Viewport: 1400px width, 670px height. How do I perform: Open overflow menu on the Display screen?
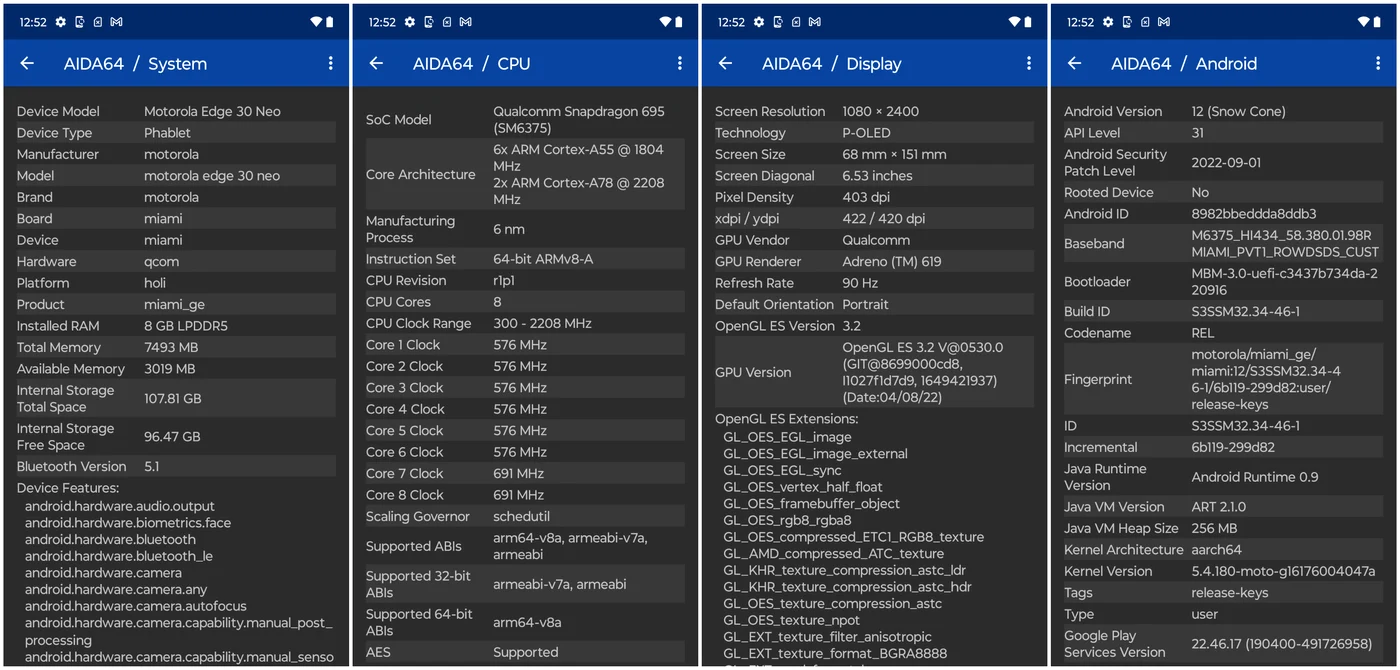click(1029, 63)
